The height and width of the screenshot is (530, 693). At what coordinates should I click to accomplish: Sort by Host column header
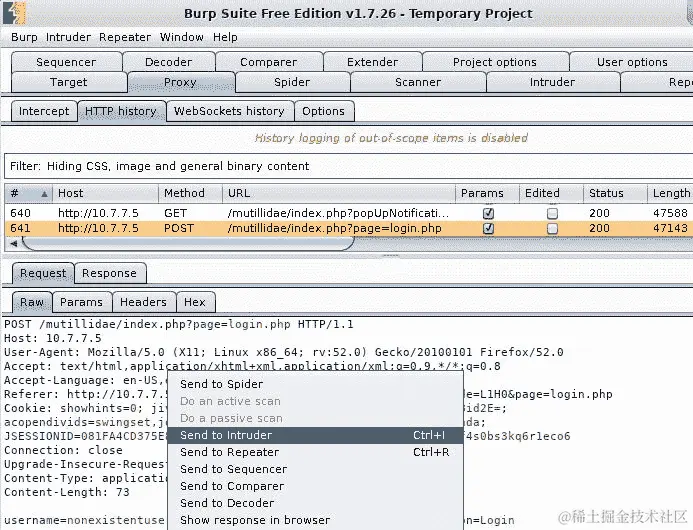tap(105, 193)
